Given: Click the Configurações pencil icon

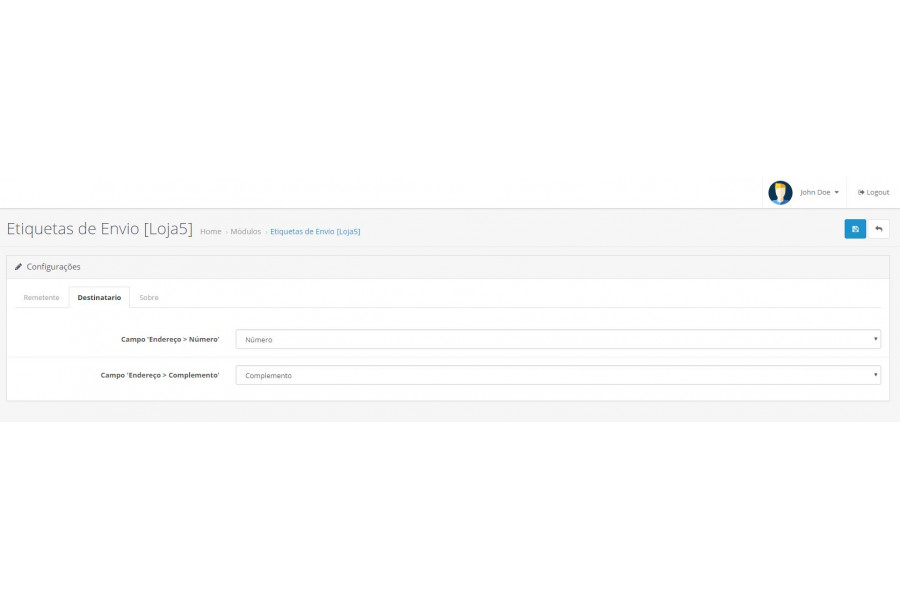Looking at the screenshot, I should tap(18, 267).
